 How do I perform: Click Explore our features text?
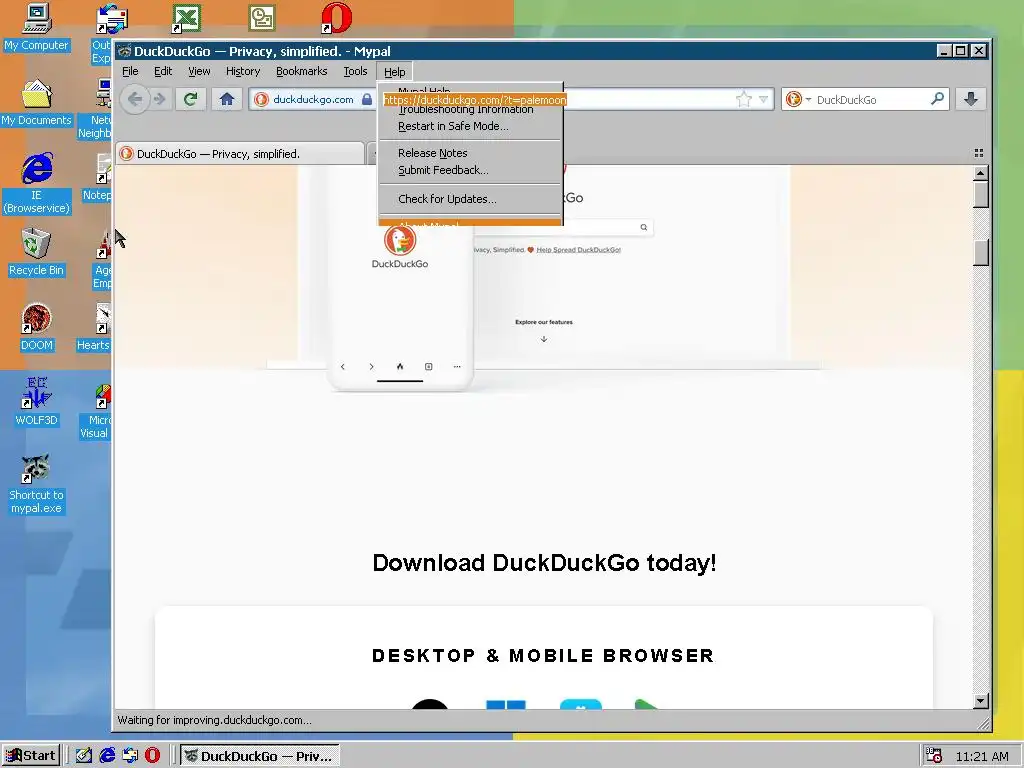(543, 322)
